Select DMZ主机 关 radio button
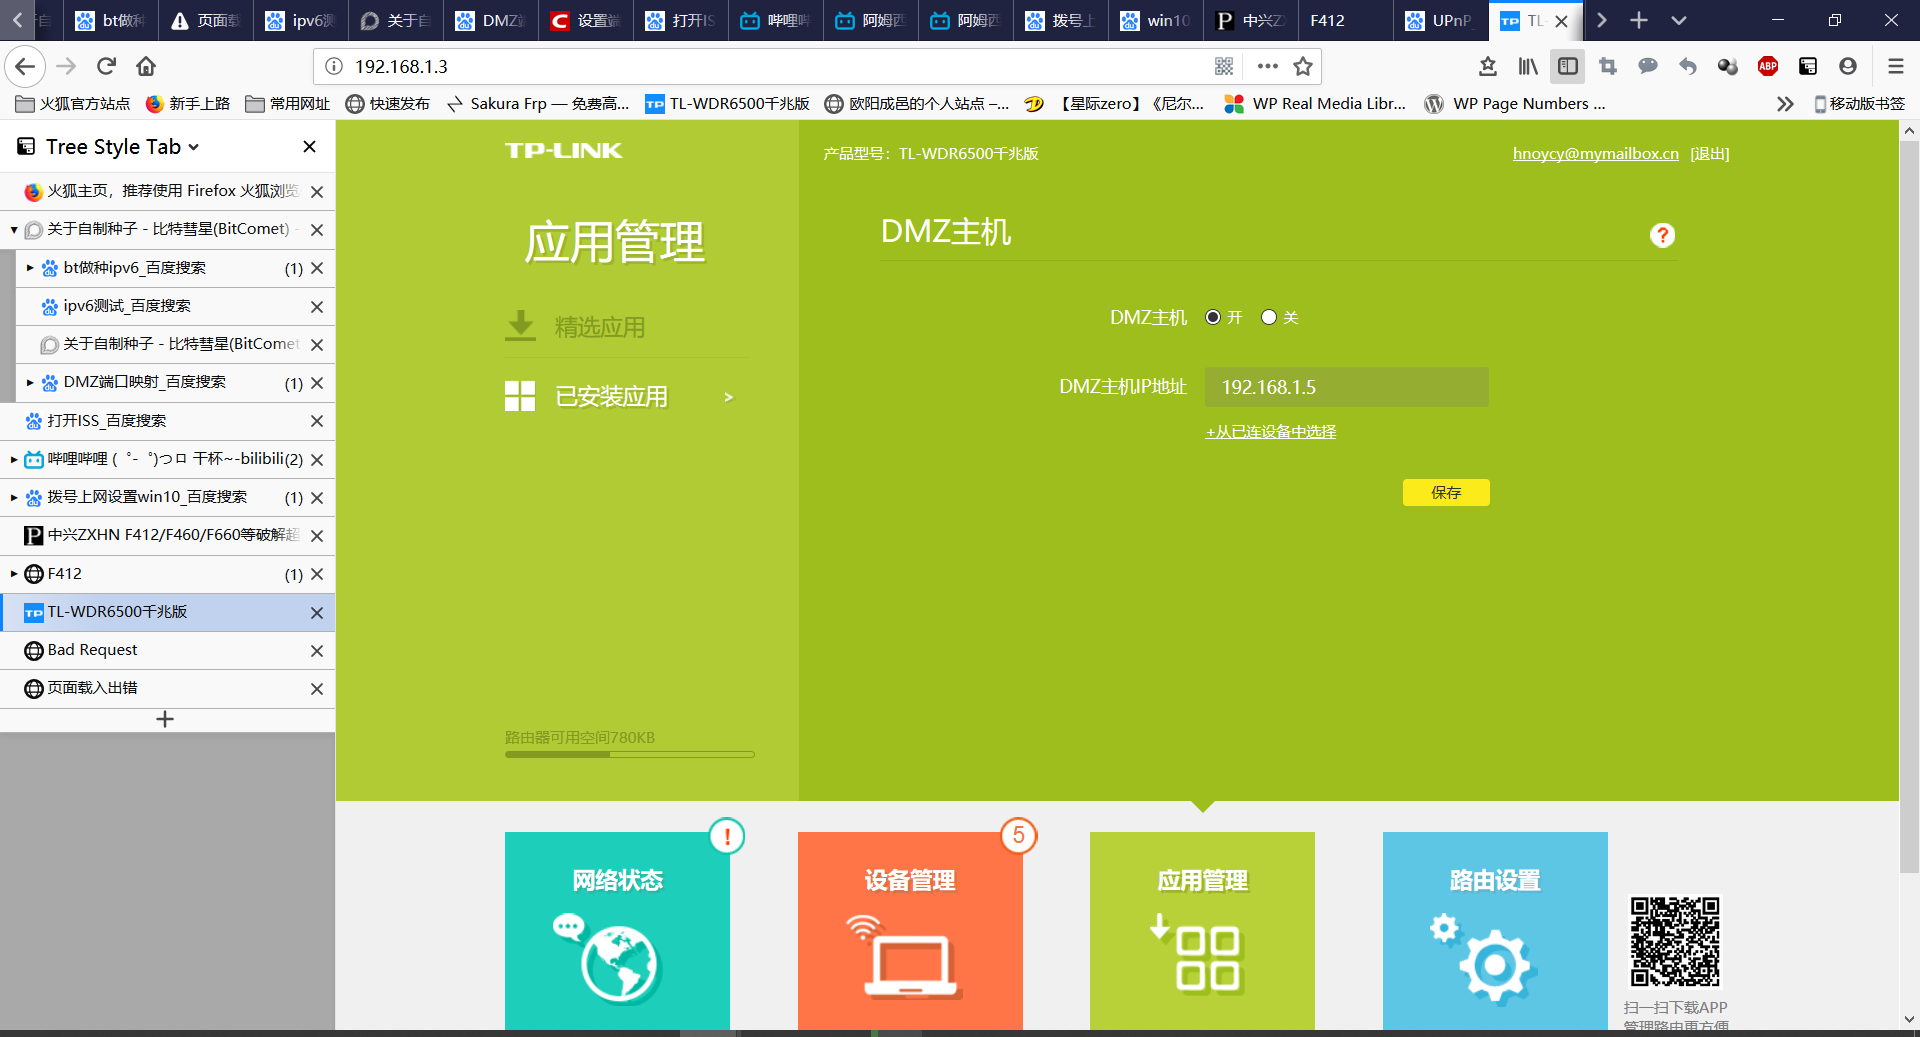Image resolution: width=1920 pixels, height=1037 pixels. (1269, 317)
